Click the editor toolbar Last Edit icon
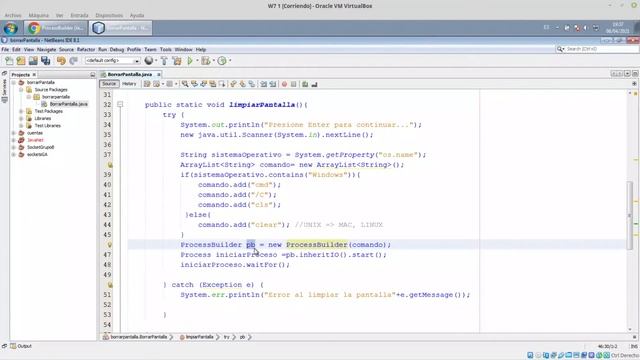Image resolution: width=640 pixels, height=360 pixels. tap(147, 84)
